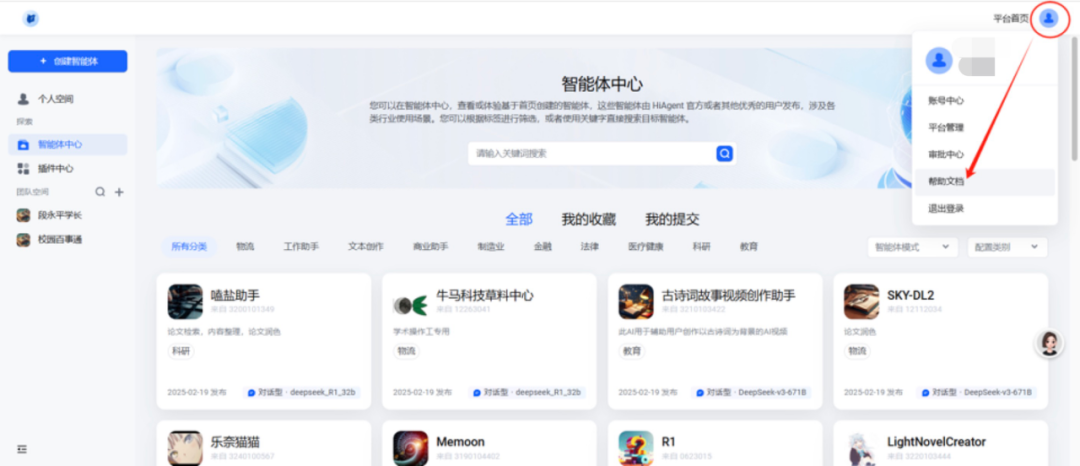Open the 插件中心 sidebar item
Image resolution: width=1080 pixels, height=466 pixels.
tap(55, 169)
